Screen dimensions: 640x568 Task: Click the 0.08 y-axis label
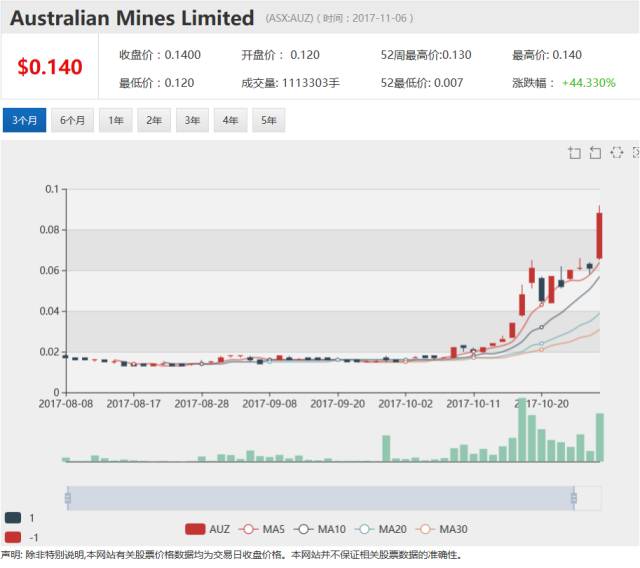49,230
